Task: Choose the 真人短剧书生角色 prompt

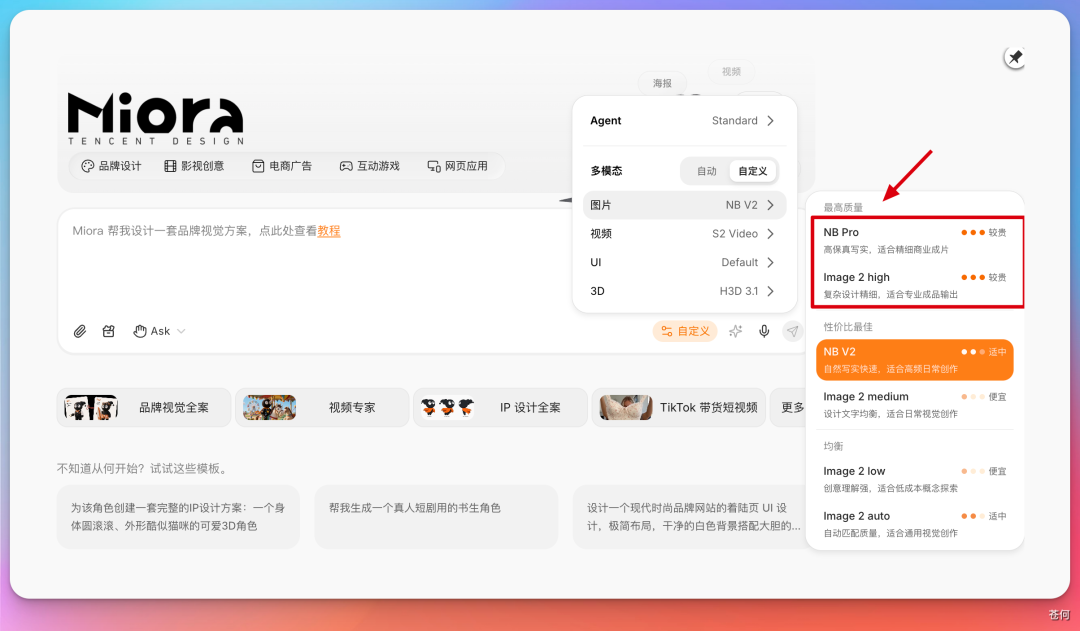Action: 436,517
